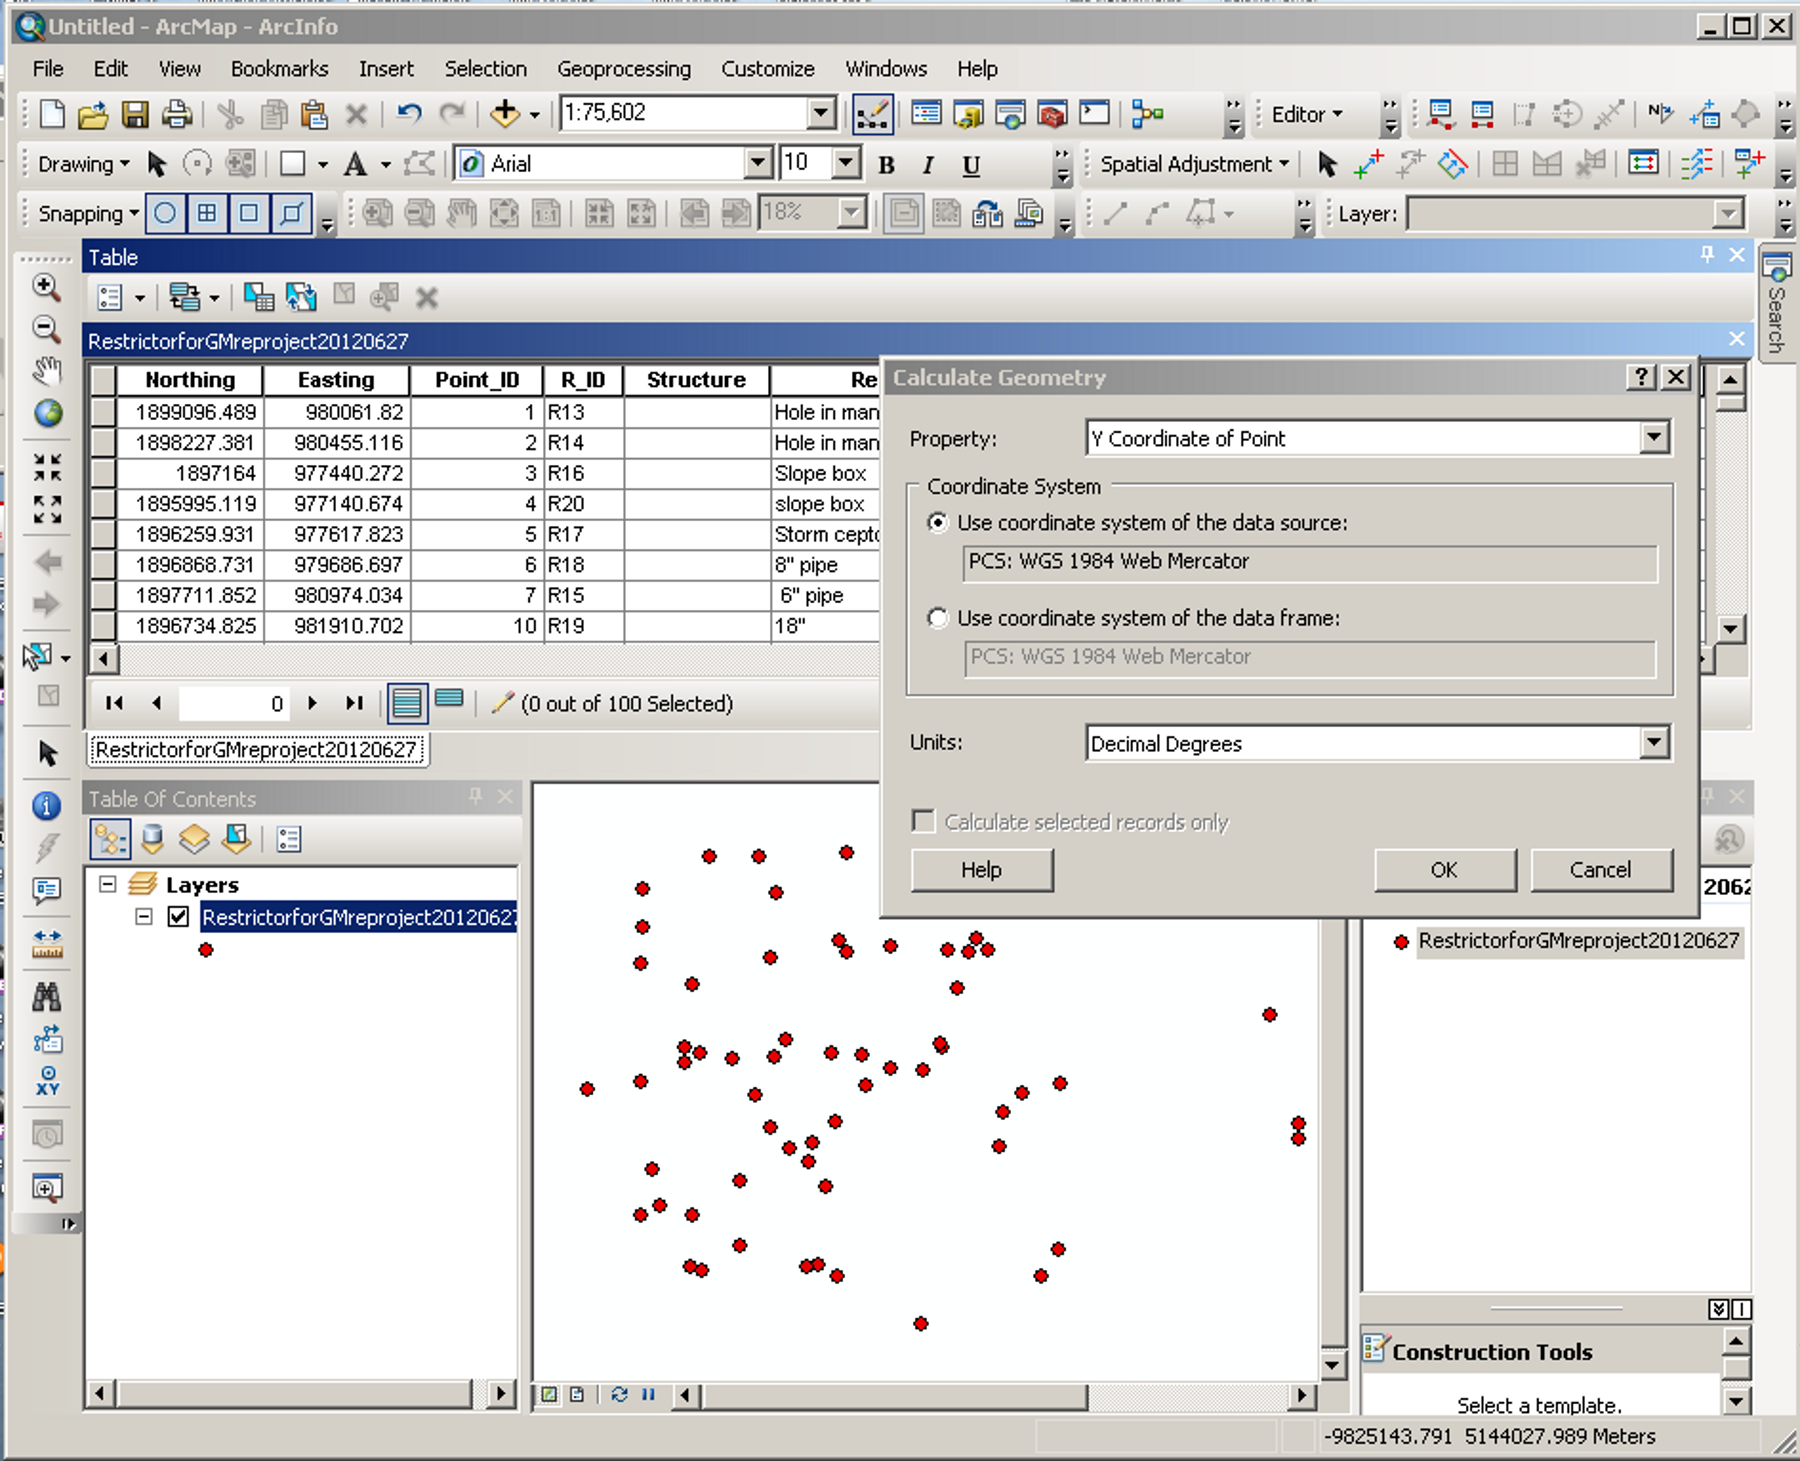This screenshot has height=1461, width=1800.
Task: Toggle Point Snapping circle button
Action: click(166, 213)
